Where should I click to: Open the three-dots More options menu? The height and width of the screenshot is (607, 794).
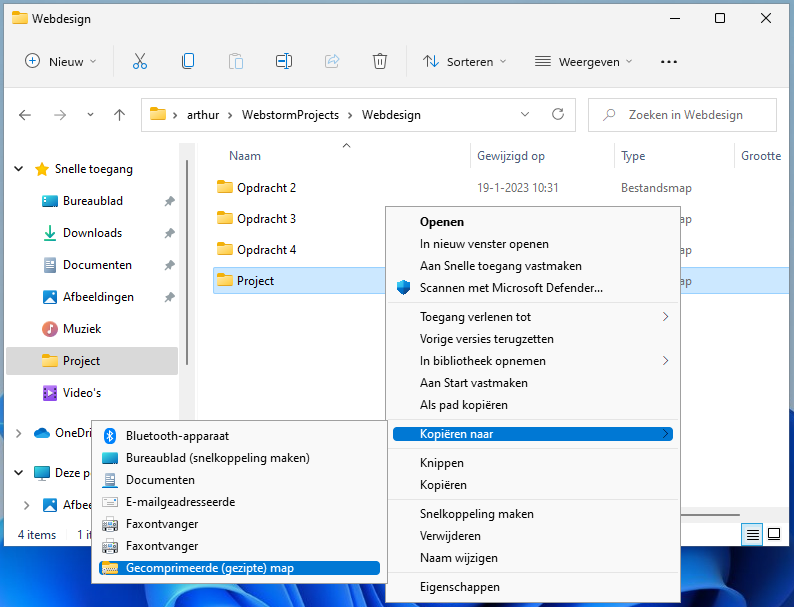(x=668, y=62)
